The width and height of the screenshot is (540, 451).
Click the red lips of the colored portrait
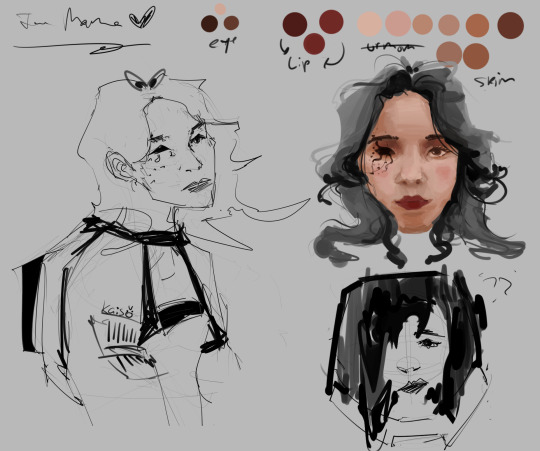click(414, 202)
